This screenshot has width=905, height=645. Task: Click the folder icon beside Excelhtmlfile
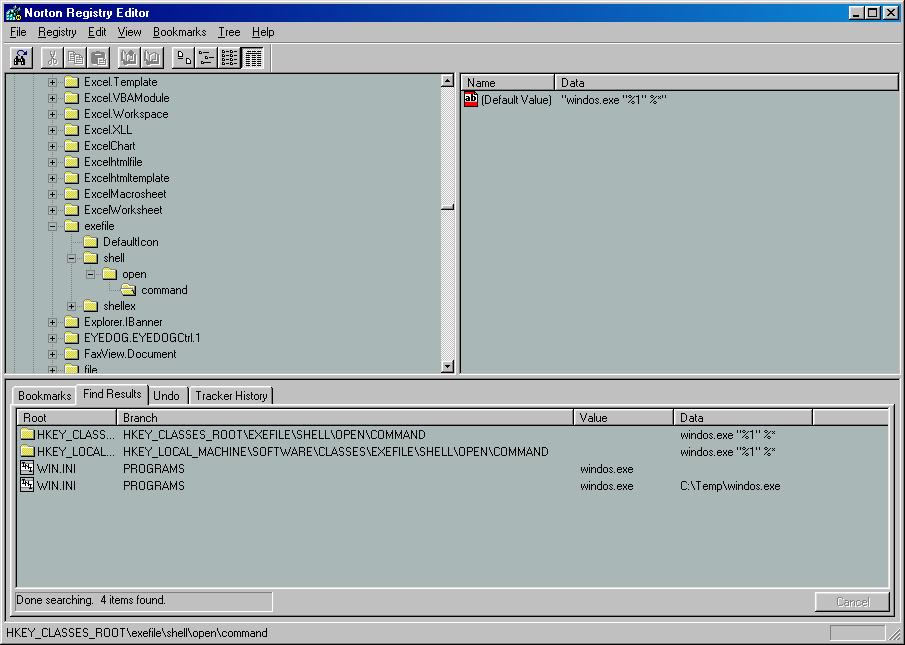[x=72, y=162]
